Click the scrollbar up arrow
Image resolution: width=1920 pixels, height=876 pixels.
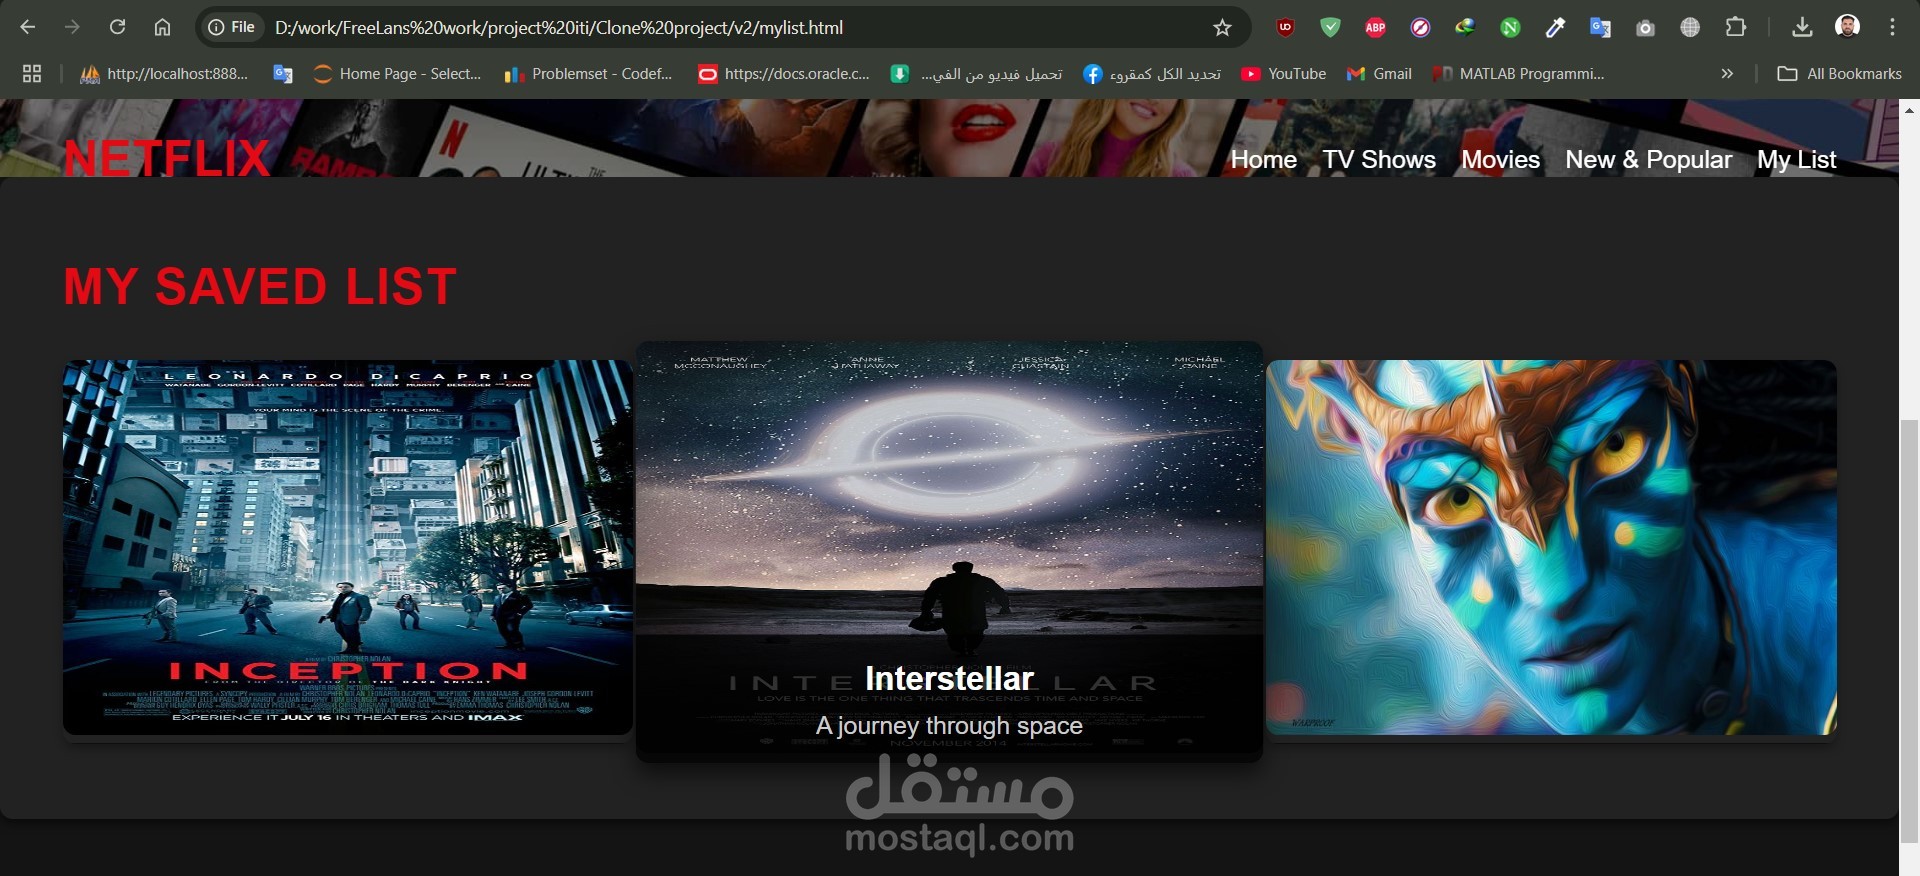click(1909, 109)
